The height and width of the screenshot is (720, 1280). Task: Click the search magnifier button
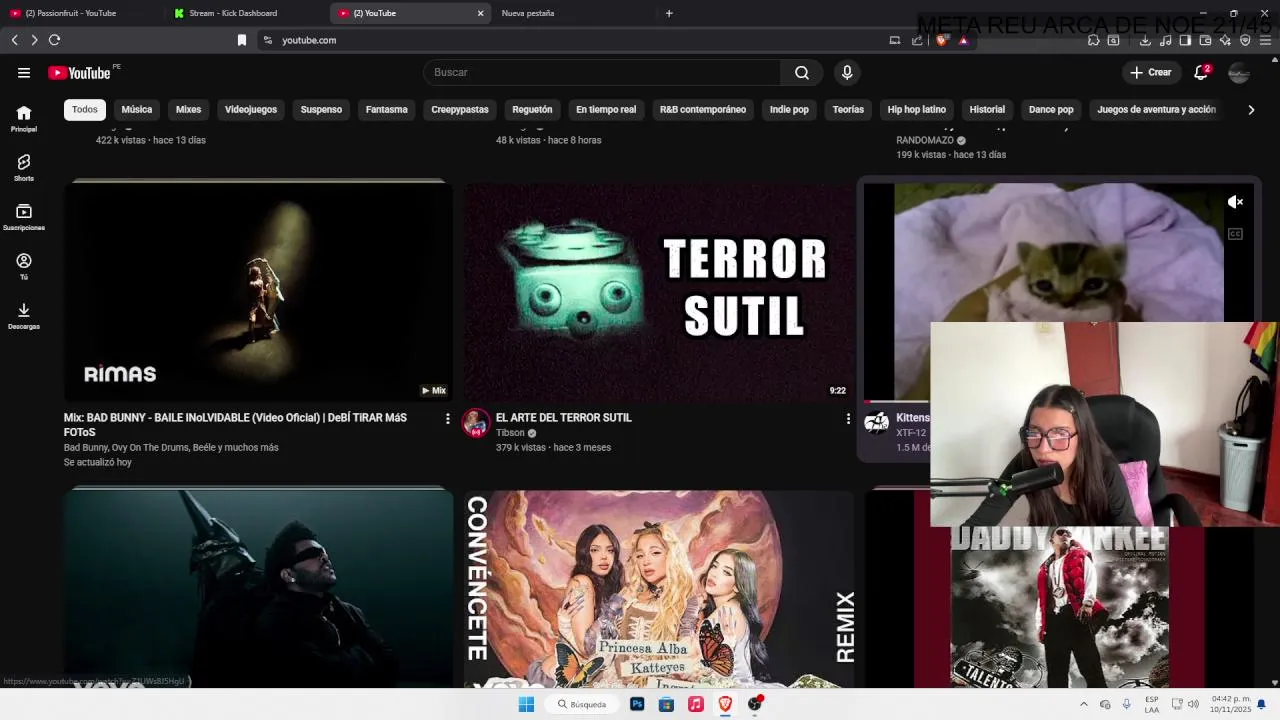point(801,72)
